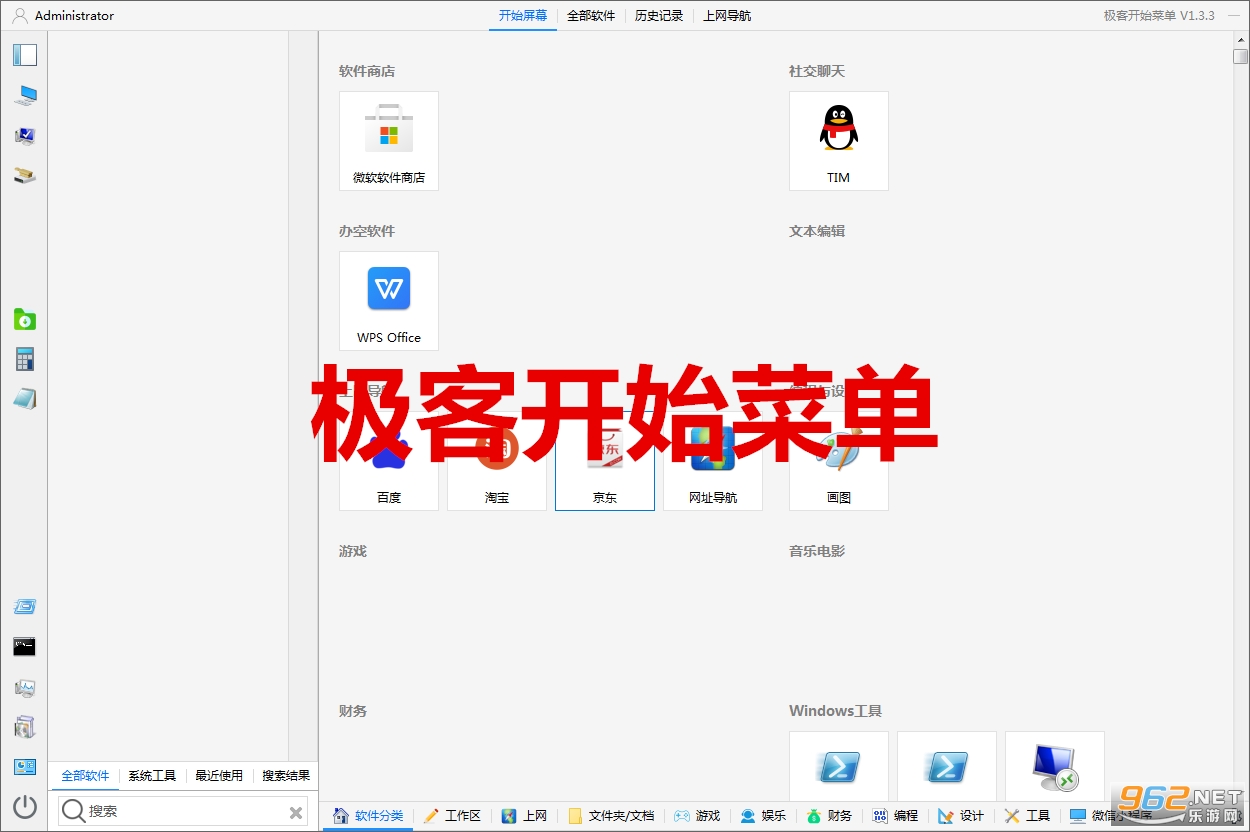
Task: Open the My Computer icon in sidebar
Action: coord(24,96)
